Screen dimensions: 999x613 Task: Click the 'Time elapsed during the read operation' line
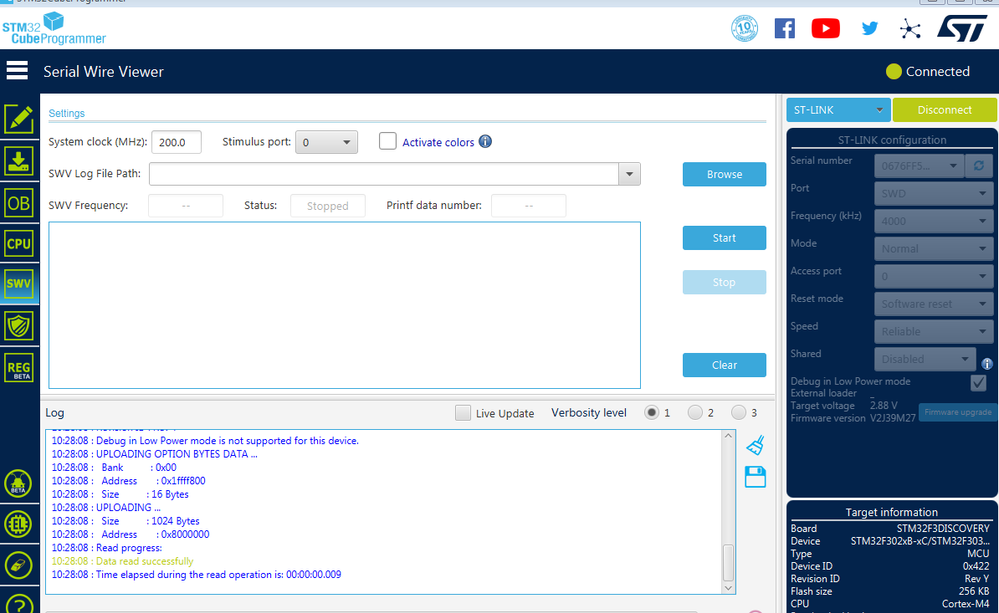coord(196,574)
